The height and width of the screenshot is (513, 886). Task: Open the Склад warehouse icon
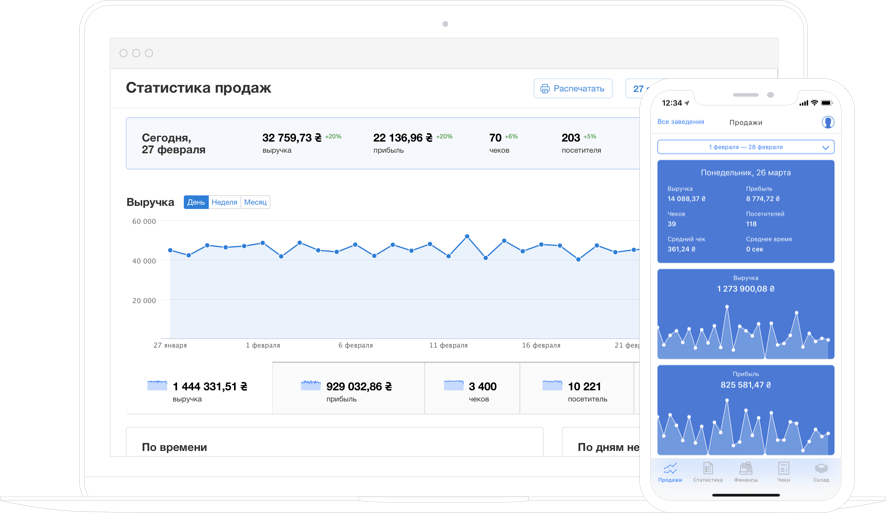point(821,468)
